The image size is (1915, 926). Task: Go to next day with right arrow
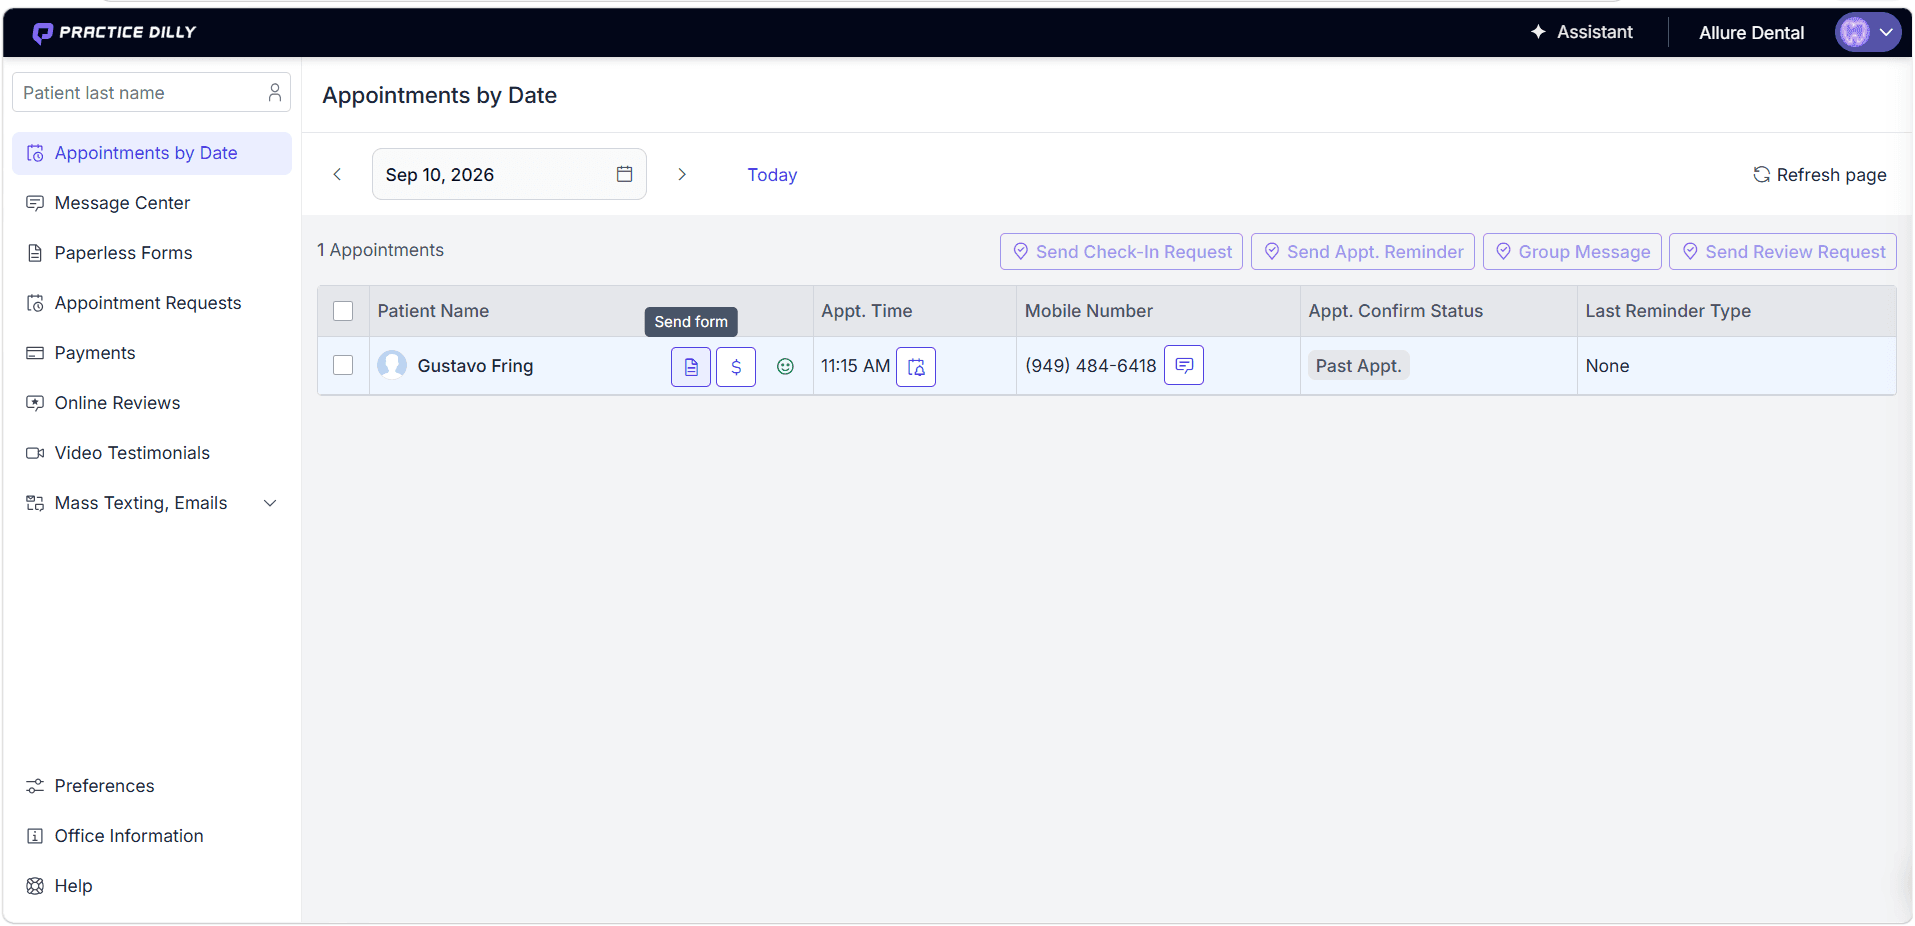pyautogui.click(x=682, y=174)
